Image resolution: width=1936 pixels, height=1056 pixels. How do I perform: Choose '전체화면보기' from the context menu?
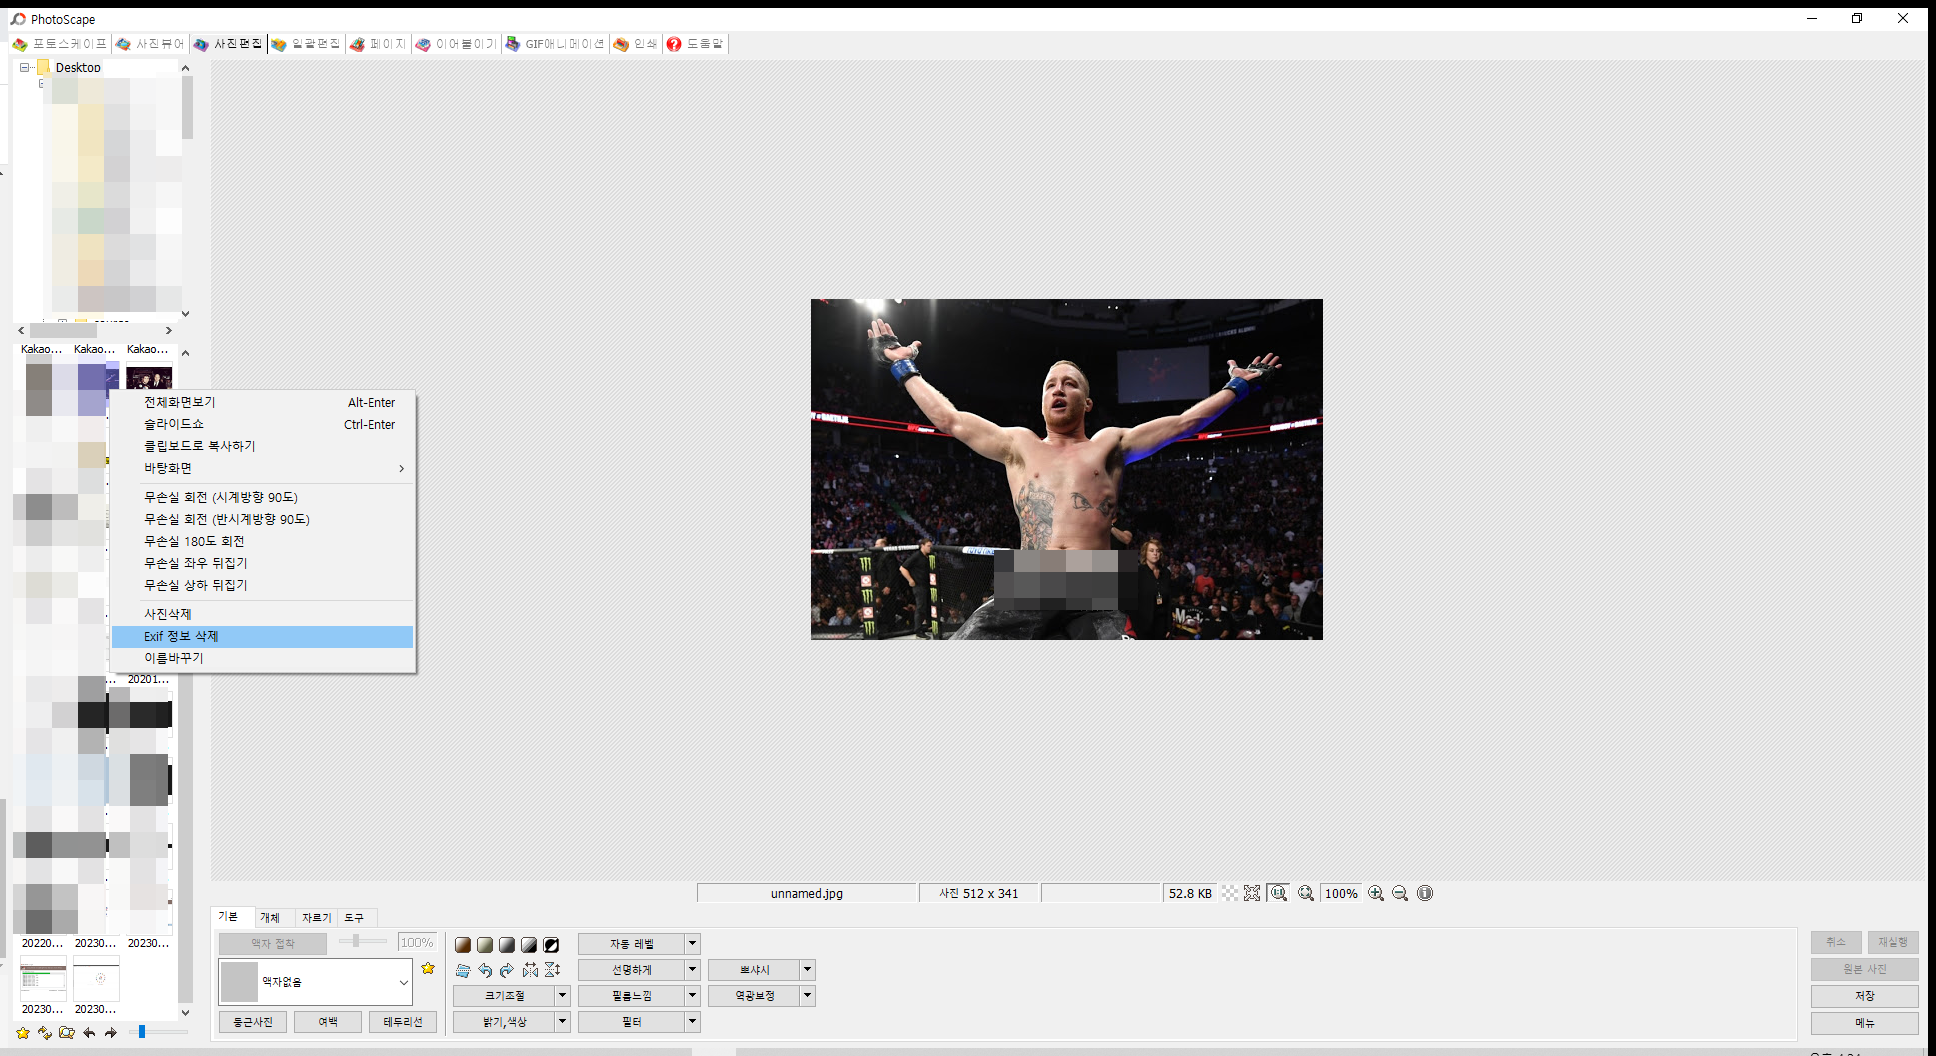click(x=263, y=402)
